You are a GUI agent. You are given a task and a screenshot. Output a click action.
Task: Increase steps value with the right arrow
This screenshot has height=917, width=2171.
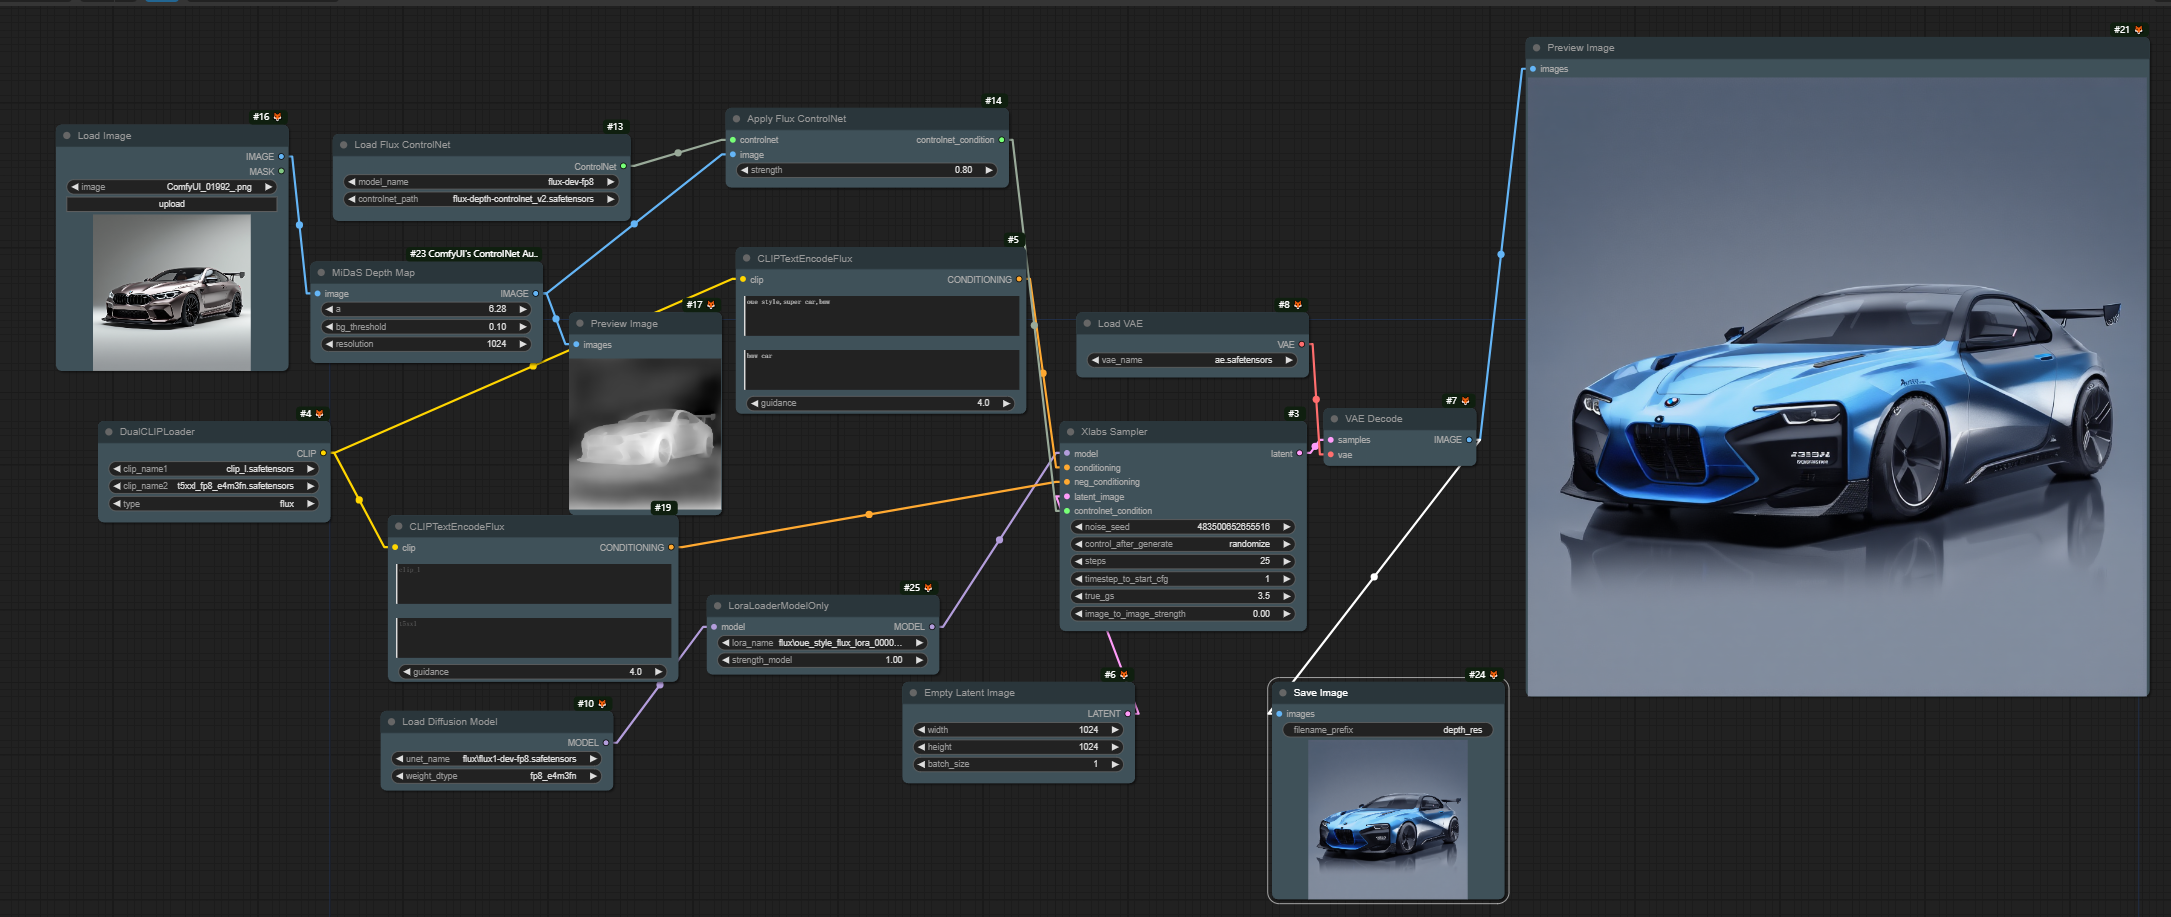(x=1287, y=561)
